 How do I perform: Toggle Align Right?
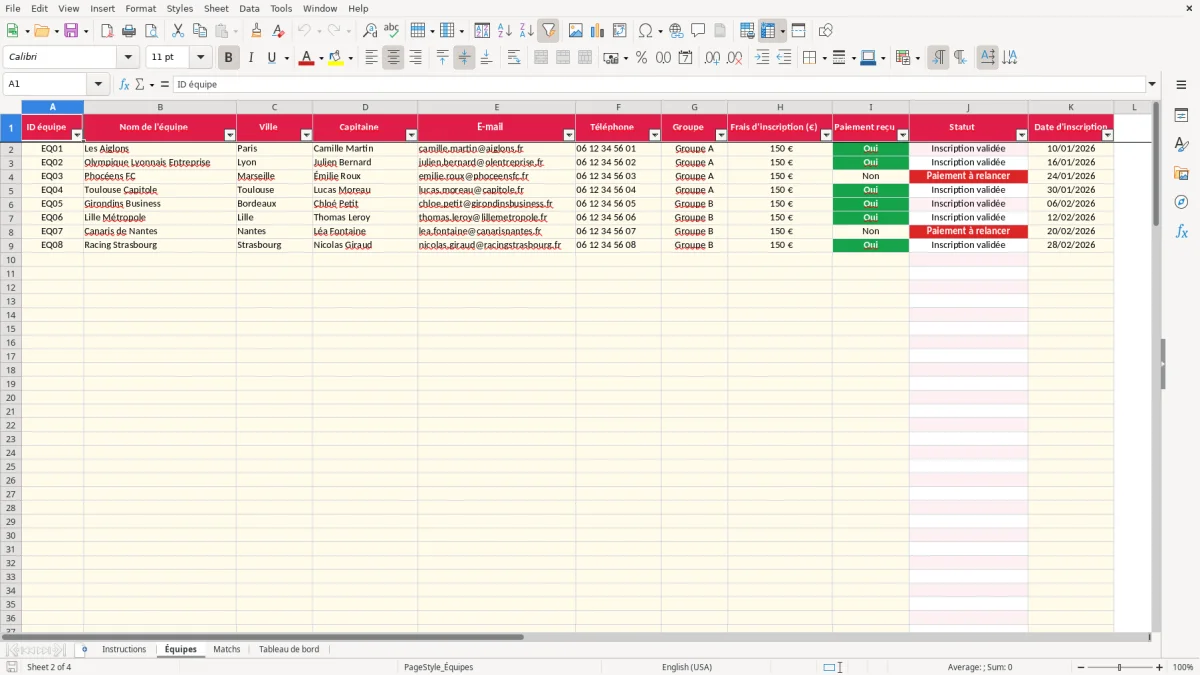415,58
